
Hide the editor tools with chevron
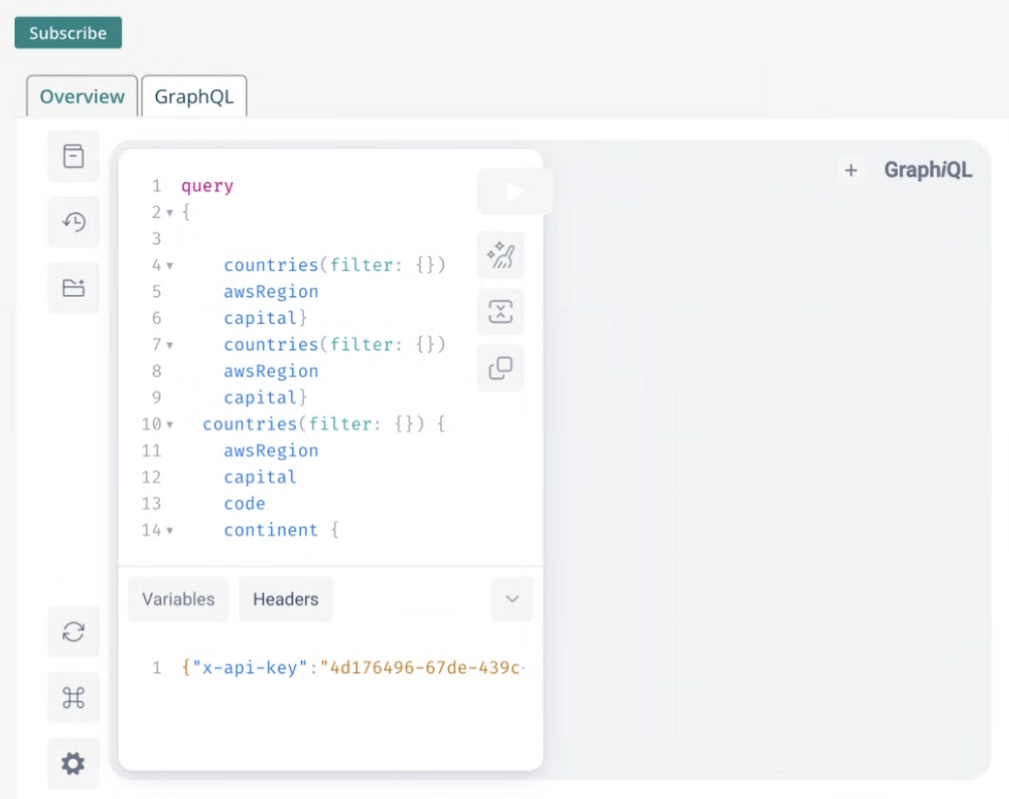512,599
